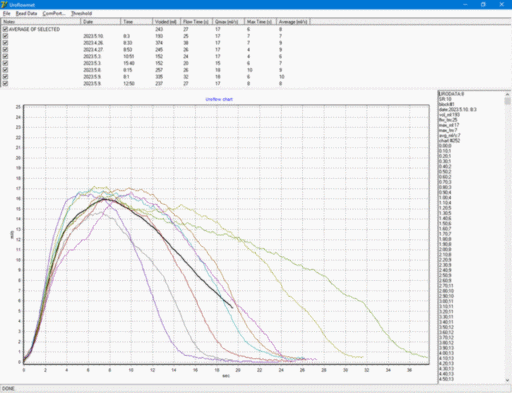Image resolution: width=512 pixels, height=393 pixels.
Task: Close the Uroflowmet window
Action: point(502,4)
